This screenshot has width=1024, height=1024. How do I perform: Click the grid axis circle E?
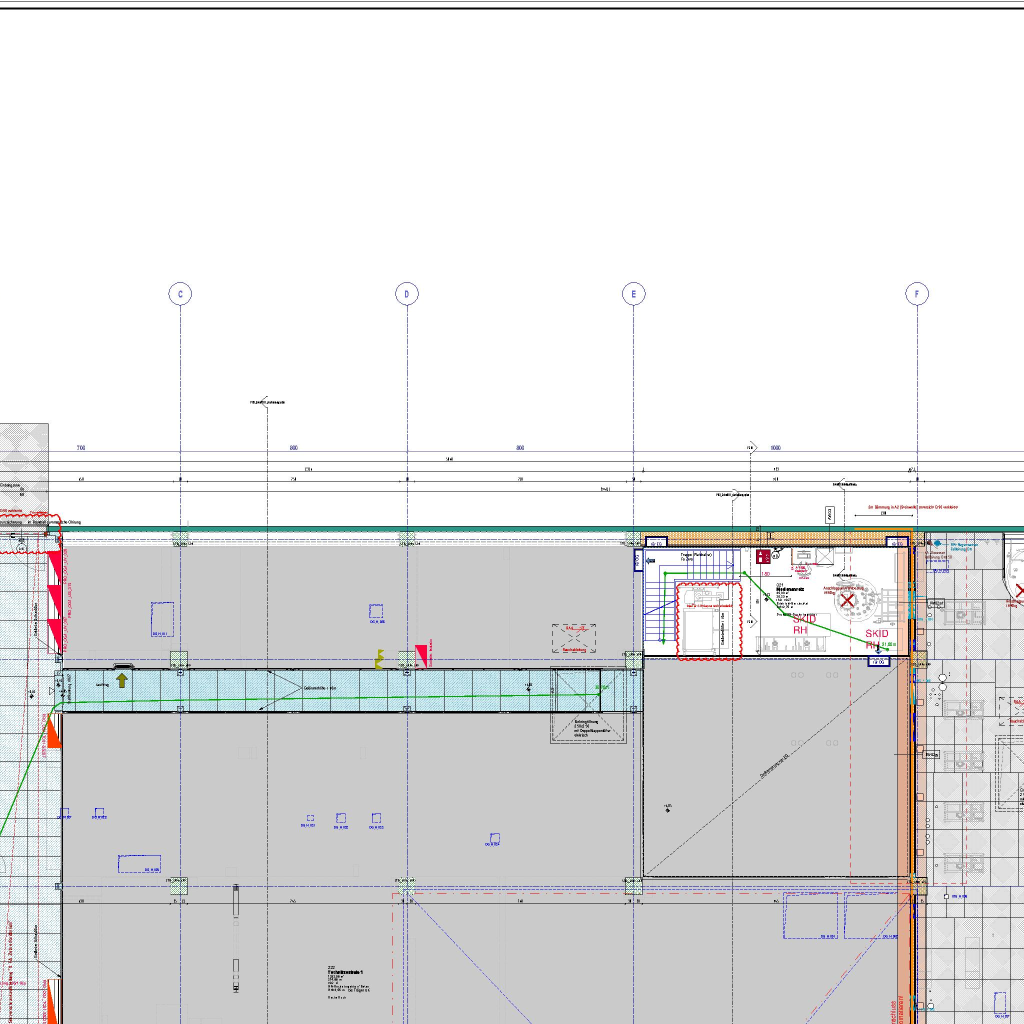coord(633,293)
